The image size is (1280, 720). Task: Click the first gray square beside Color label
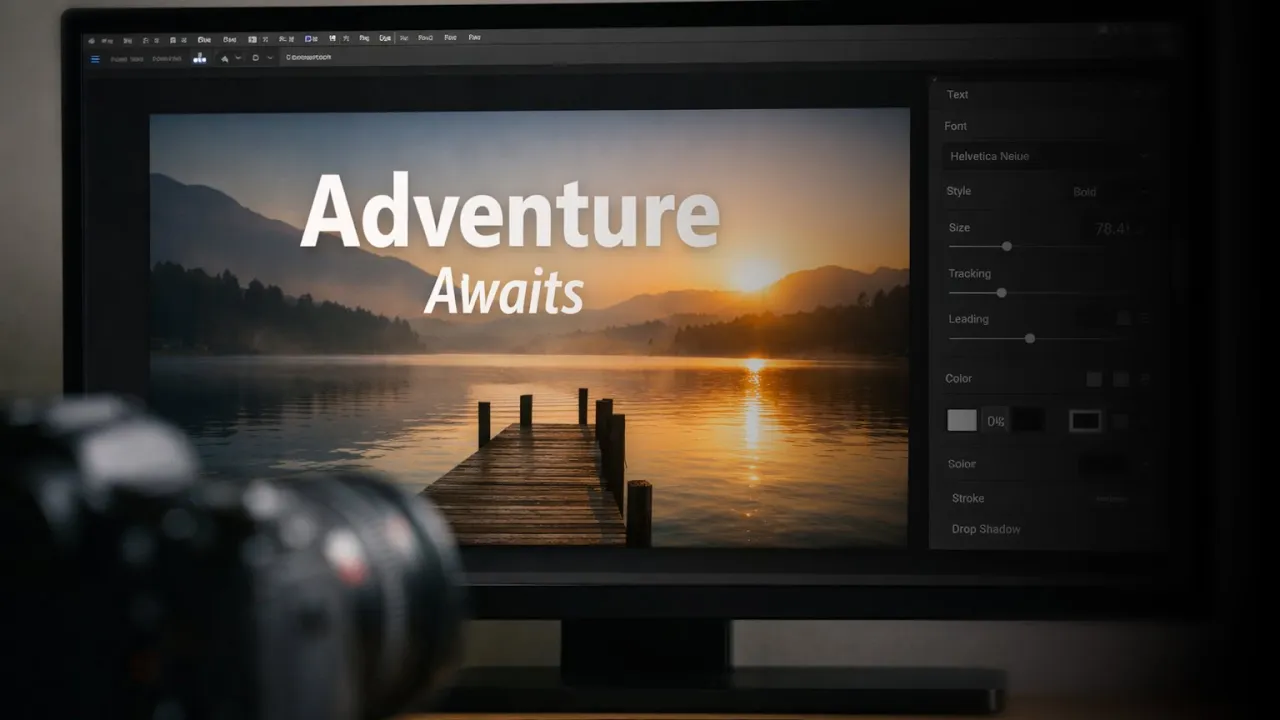point(1094,379)
